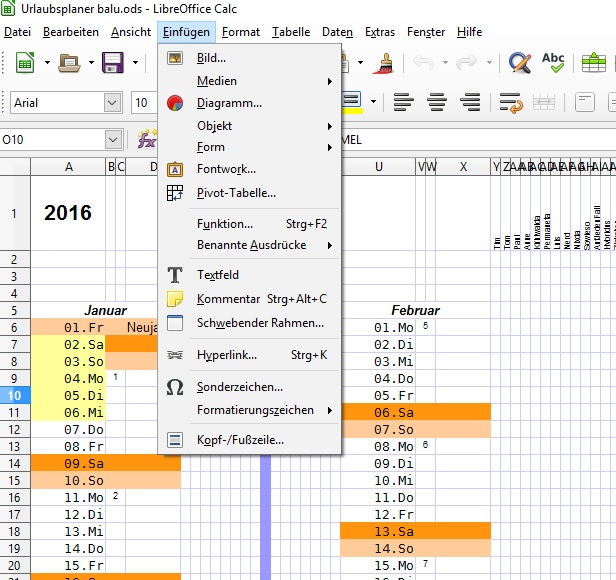The image size is (616, 580).
Task: Click the Wrap text icon
Action: tap(511, 103)
